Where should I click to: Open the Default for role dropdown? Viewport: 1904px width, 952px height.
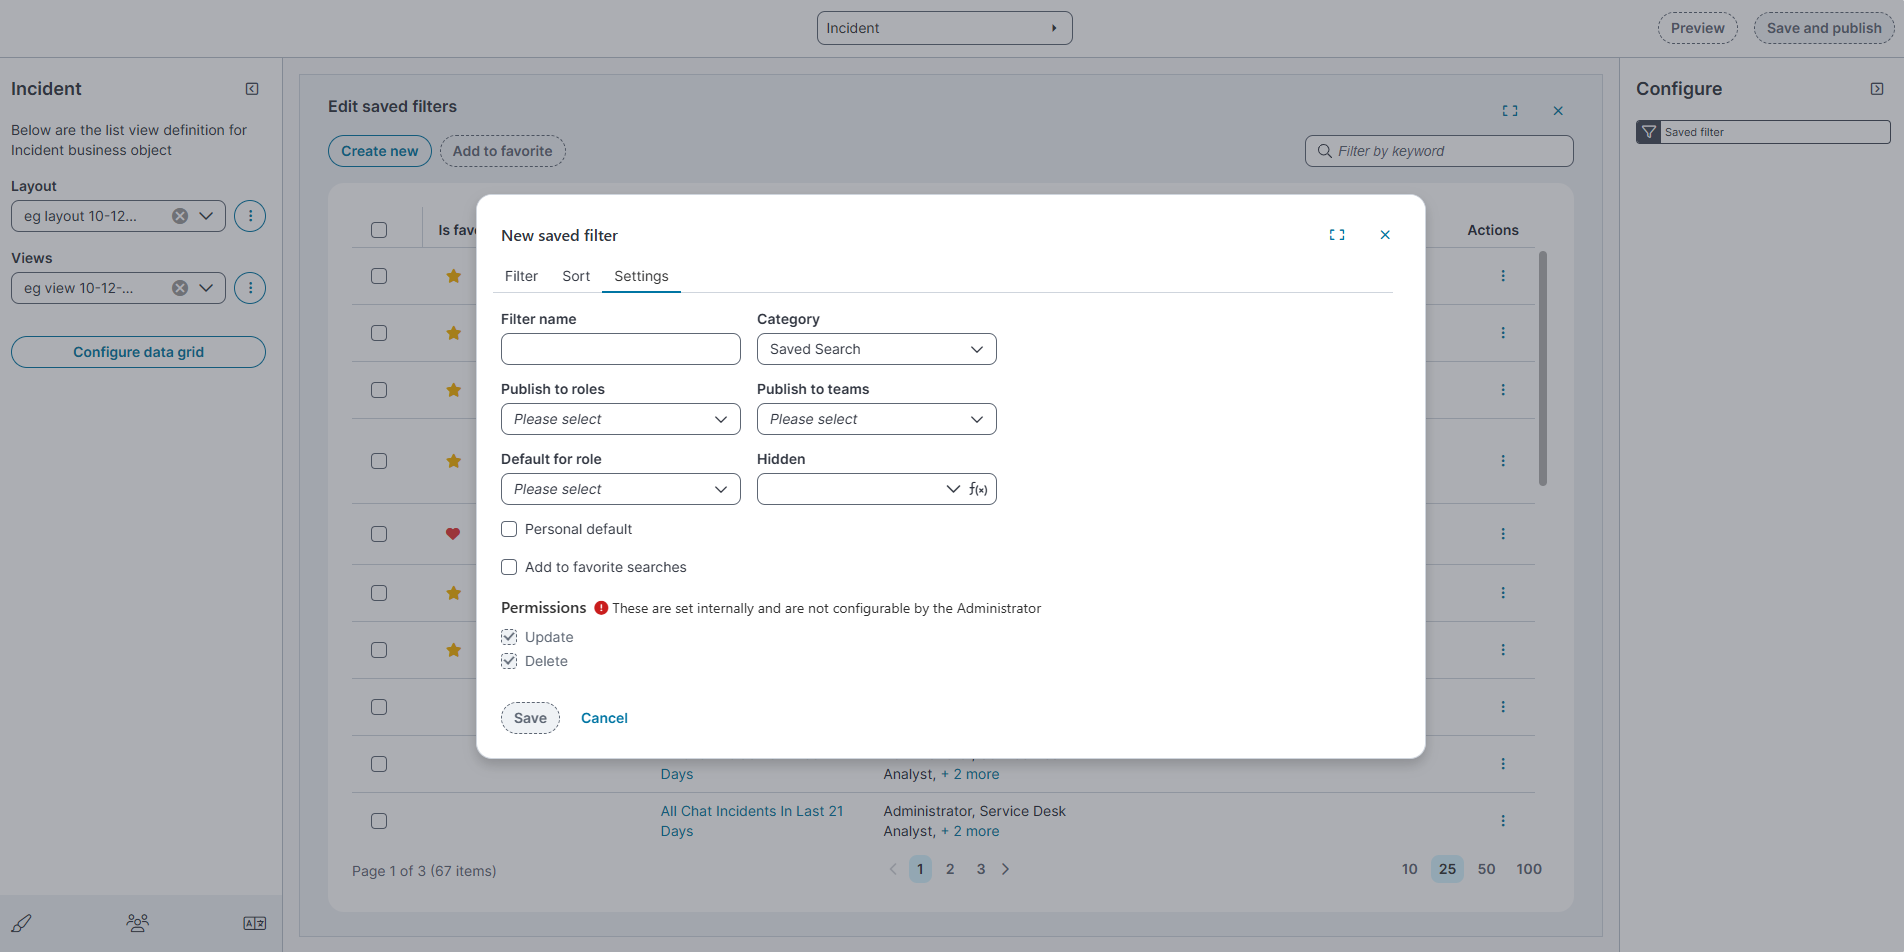pyautogui.click(x=620, y=489)
